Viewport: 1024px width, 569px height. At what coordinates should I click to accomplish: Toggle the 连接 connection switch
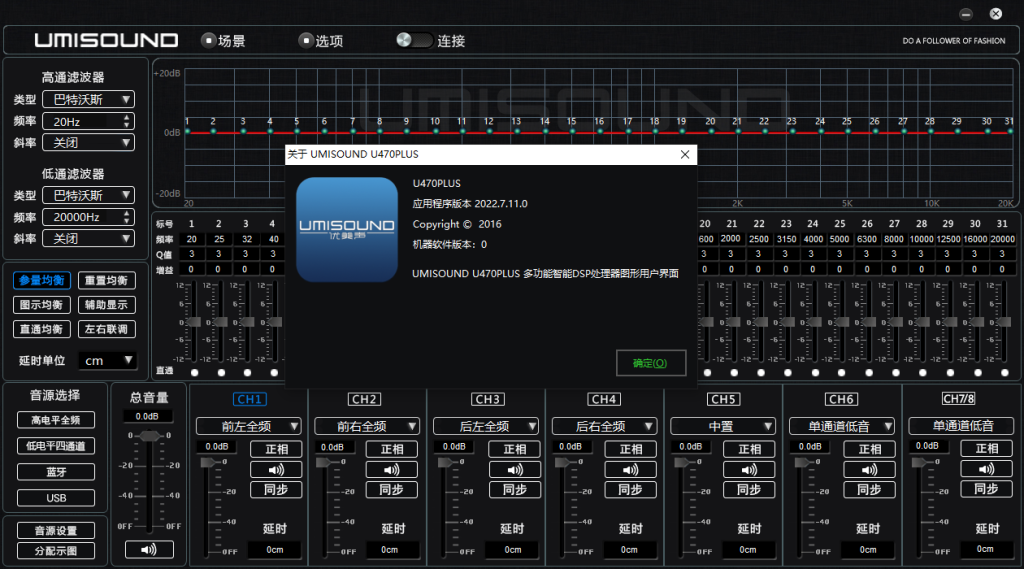(415, 41)
